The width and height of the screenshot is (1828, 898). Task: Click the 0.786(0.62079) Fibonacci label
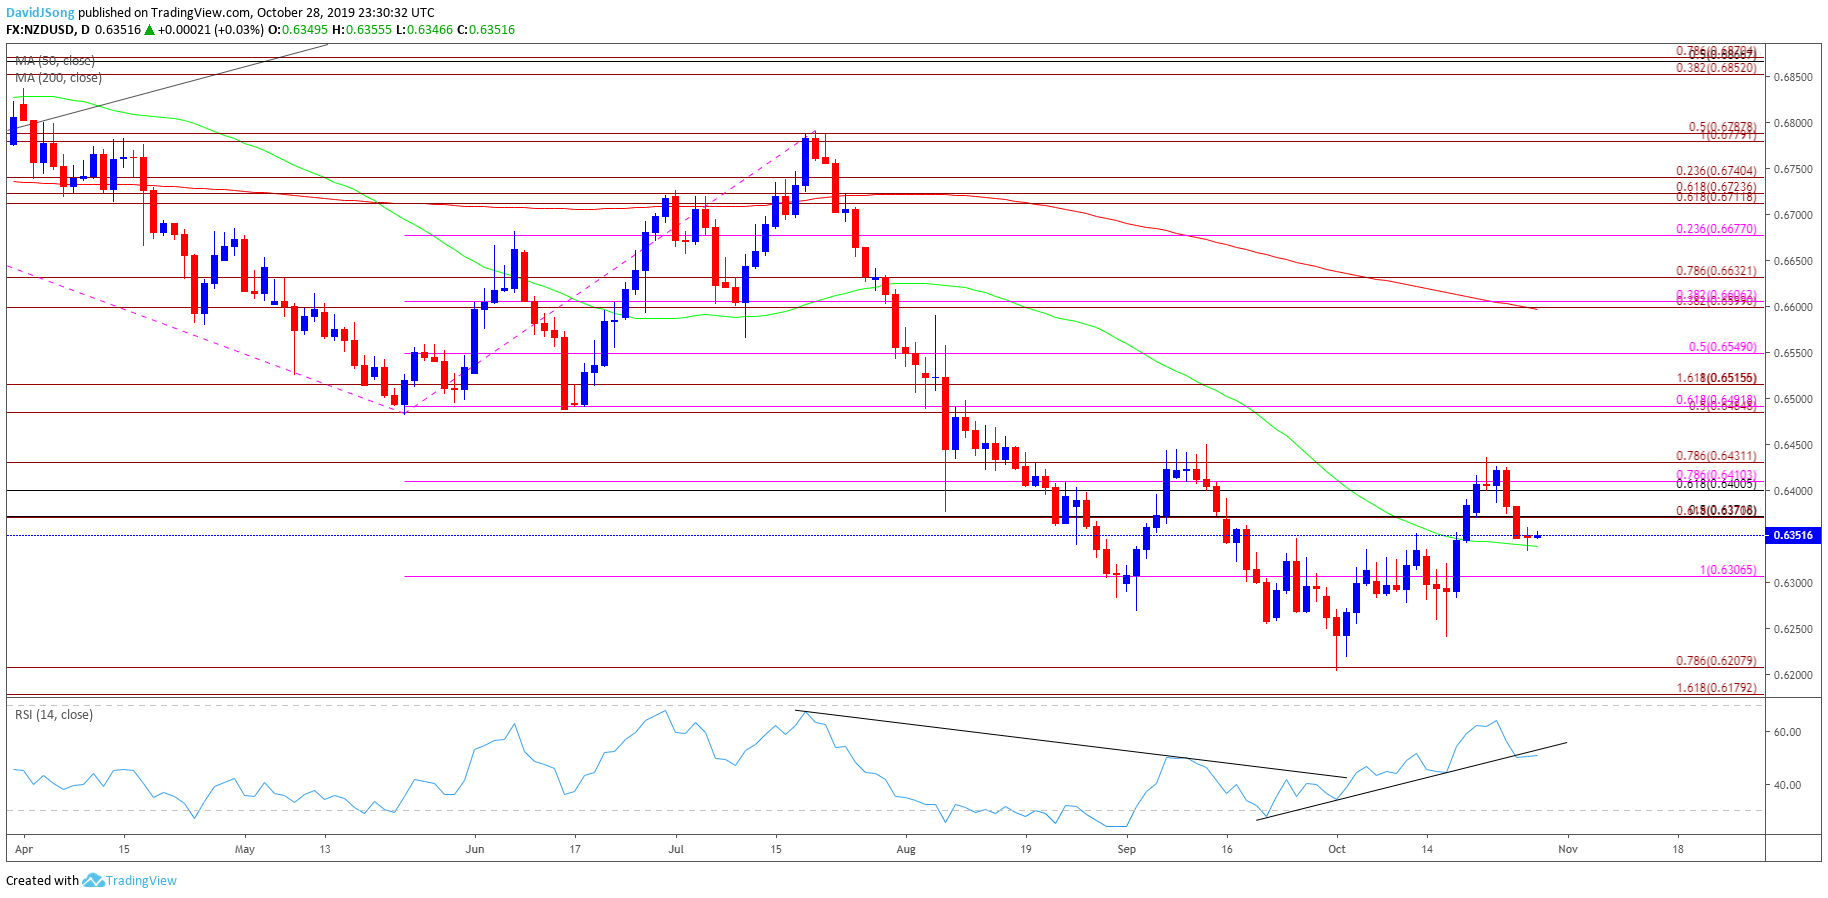coord(1716,661)
